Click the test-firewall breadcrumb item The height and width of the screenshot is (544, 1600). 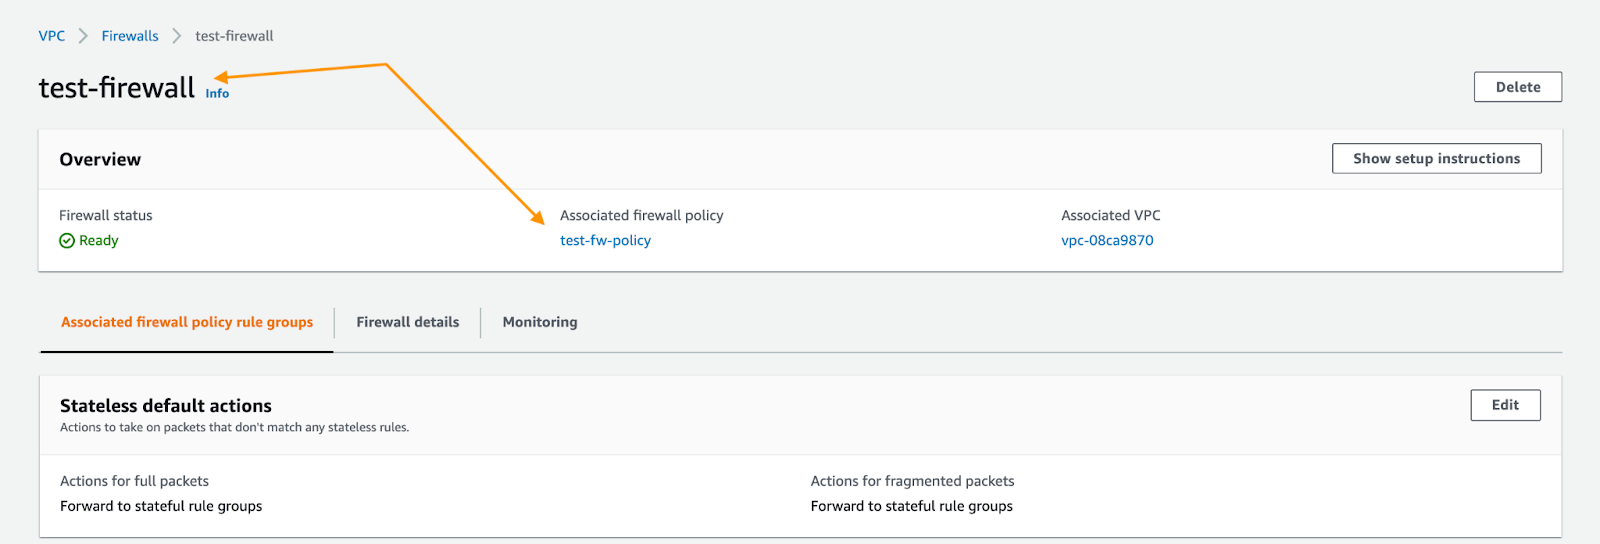coord(234,36)
